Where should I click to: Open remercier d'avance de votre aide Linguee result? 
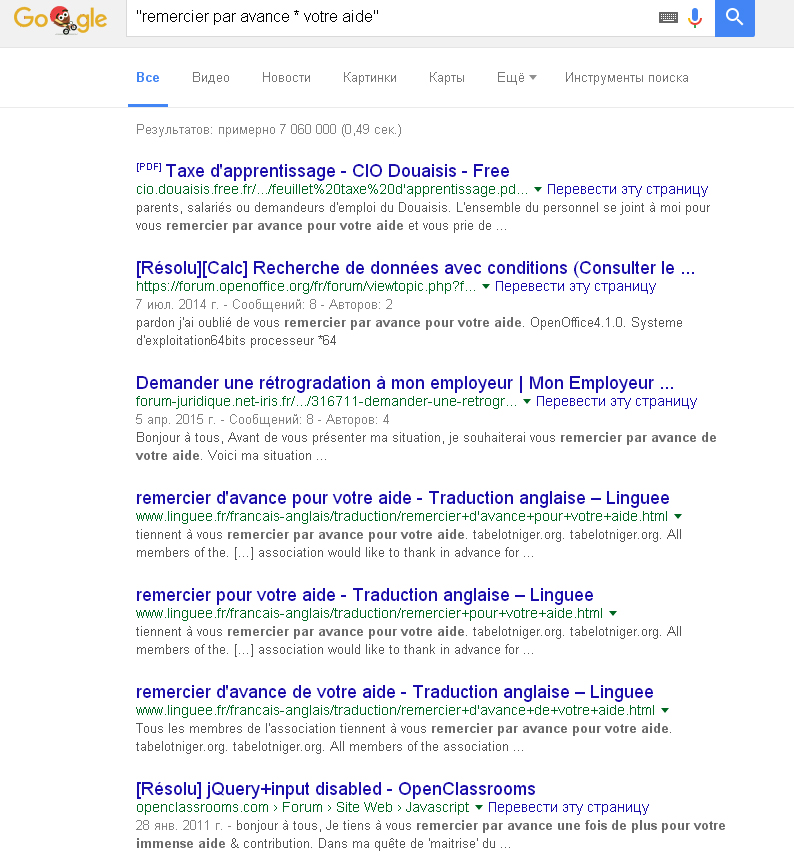[x=394, y=692]
